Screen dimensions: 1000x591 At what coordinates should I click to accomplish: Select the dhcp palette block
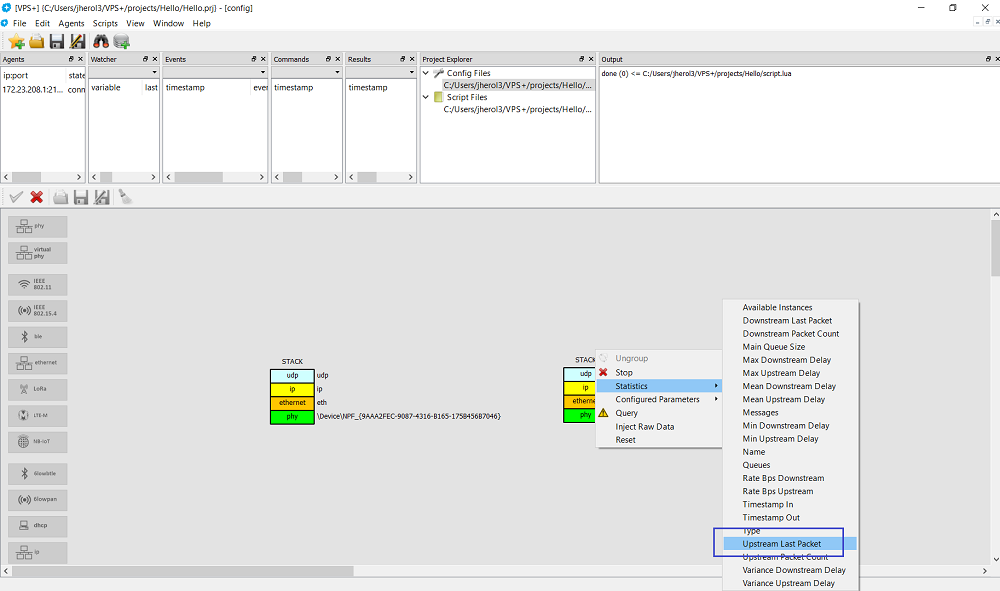tap(38, 524)
